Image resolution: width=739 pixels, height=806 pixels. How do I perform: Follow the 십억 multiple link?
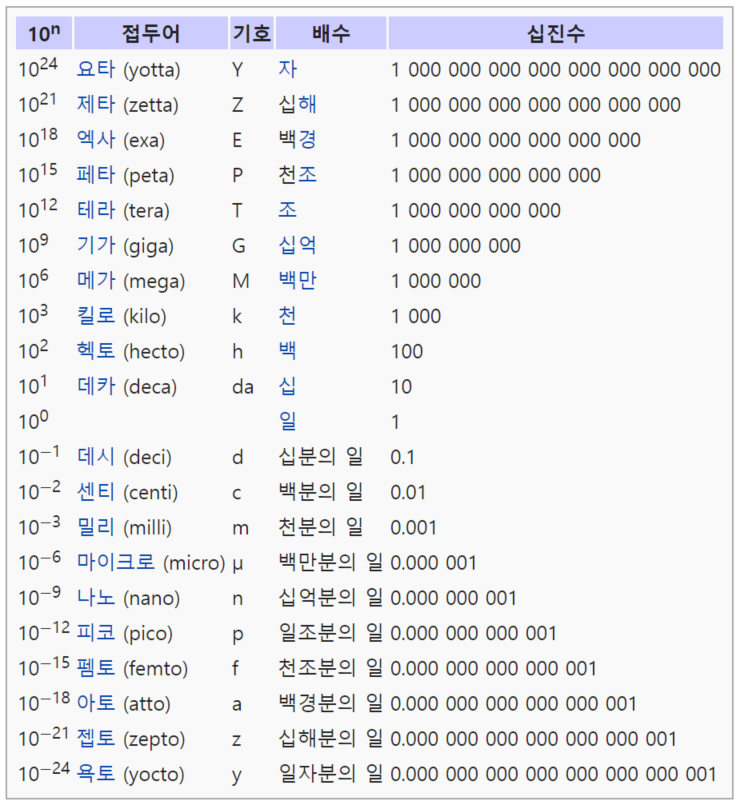(x=298, y=245)
